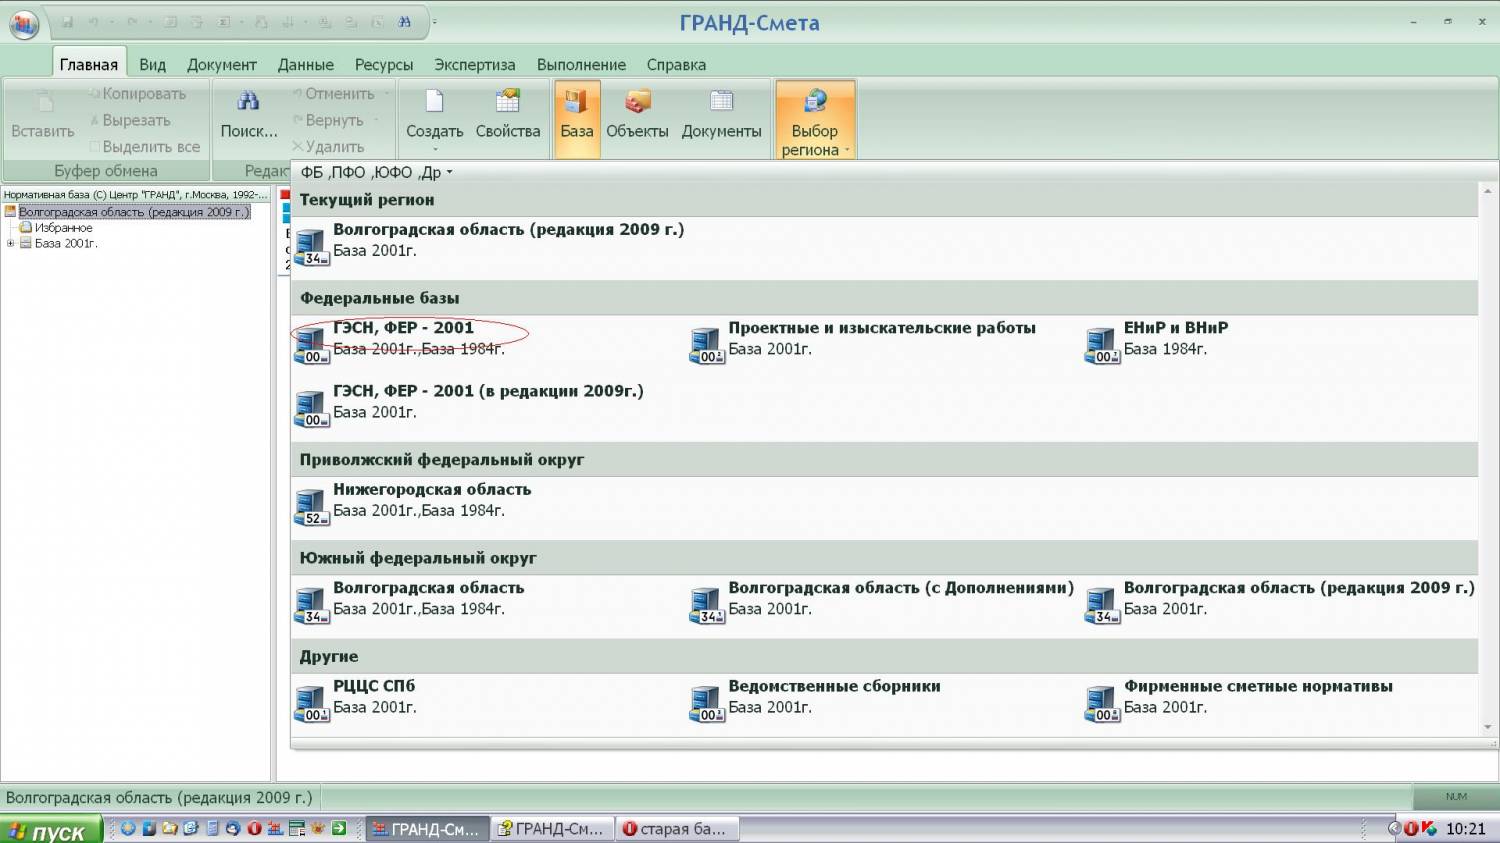Viewport: 1500px width, 843px height.
Task: Open the Поиск search tool in the ribbon
Action: (x=249, y=115)
